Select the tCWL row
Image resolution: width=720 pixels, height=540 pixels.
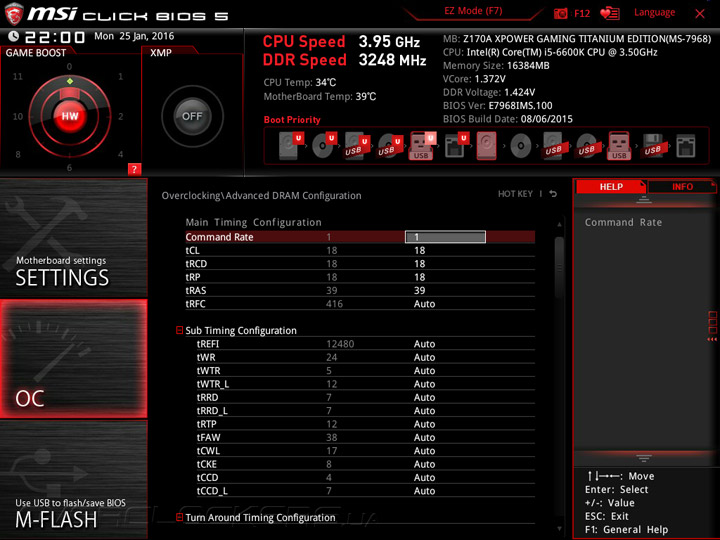tap(366, 450)
